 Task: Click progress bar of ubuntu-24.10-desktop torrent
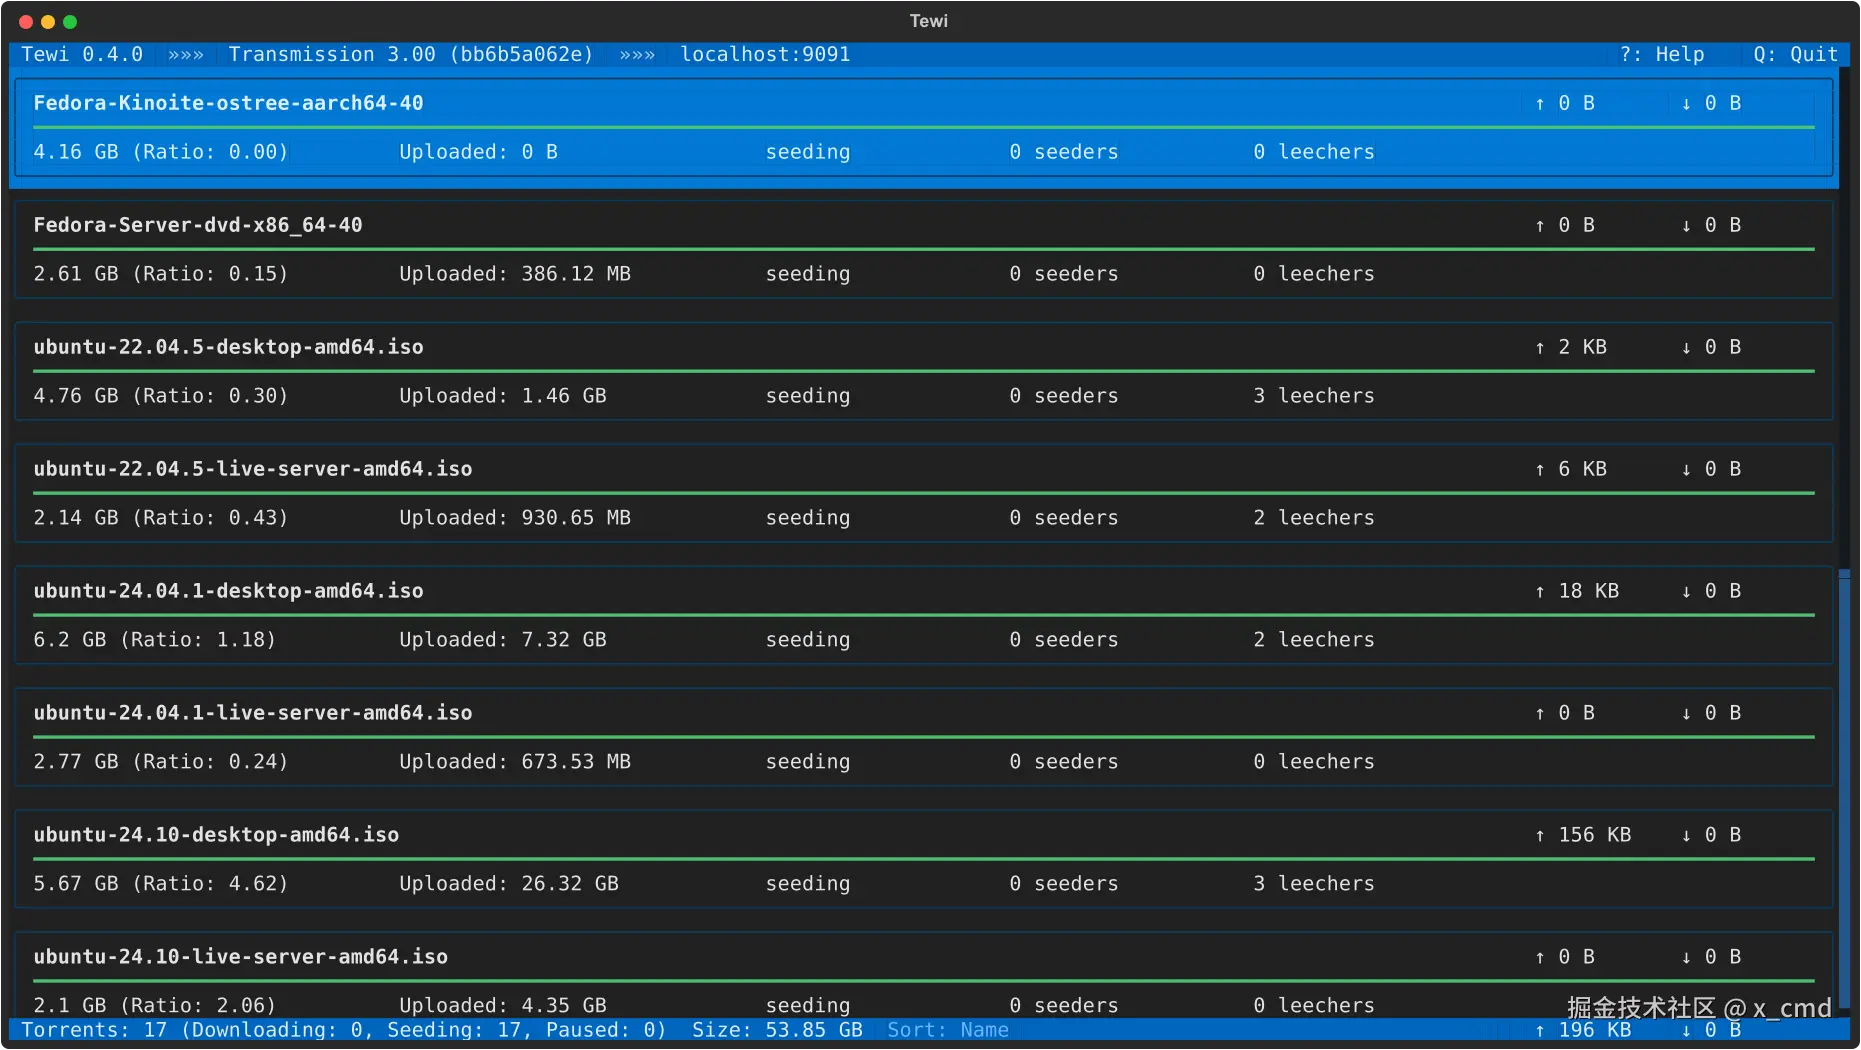click(924, 859)
